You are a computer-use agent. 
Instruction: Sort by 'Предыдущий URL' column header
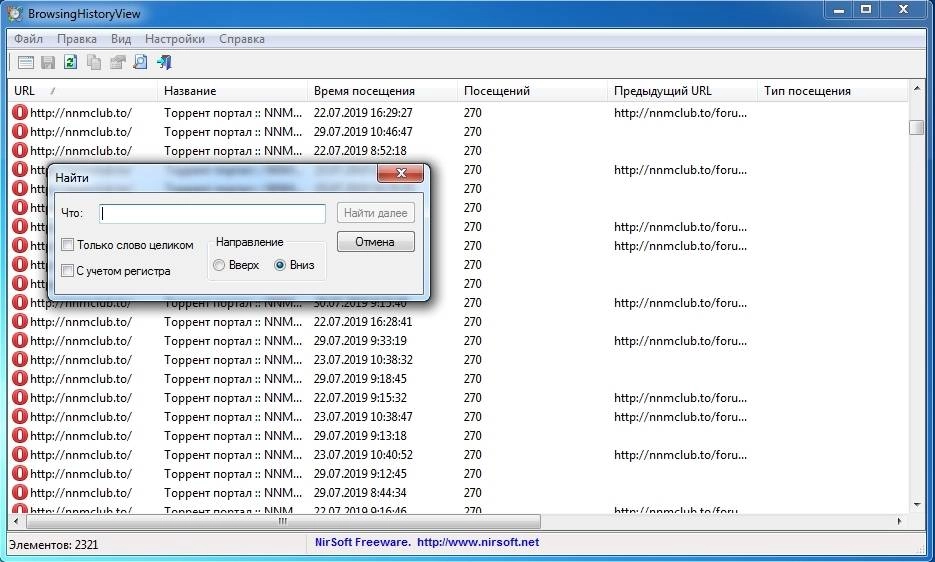pos(682,91)
